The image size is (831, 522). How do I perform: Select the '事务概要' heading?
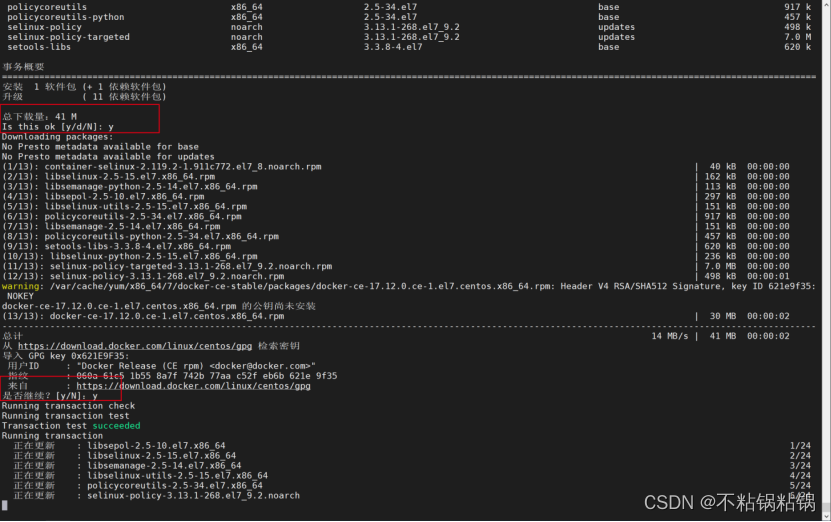[23, 67]
